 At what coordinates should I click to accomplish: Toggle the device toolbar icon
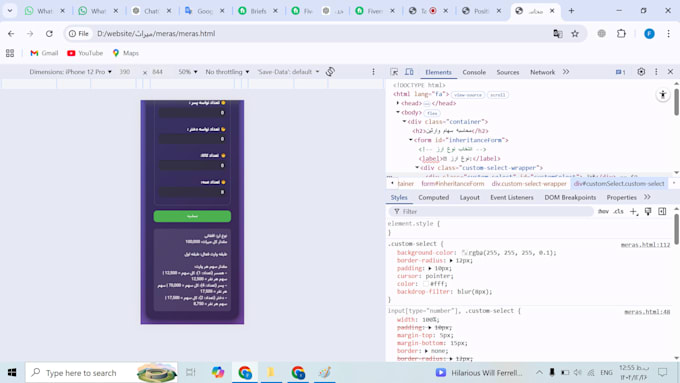[409, 72]
